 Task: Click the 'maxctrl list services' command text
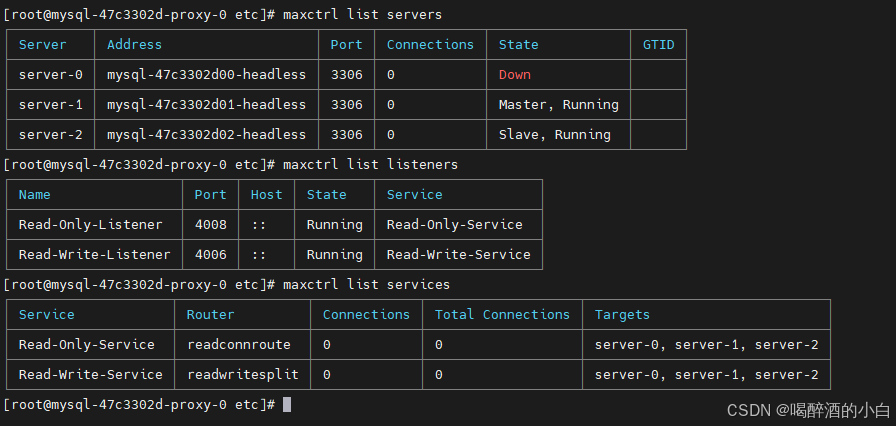click(x=366, y=285)
